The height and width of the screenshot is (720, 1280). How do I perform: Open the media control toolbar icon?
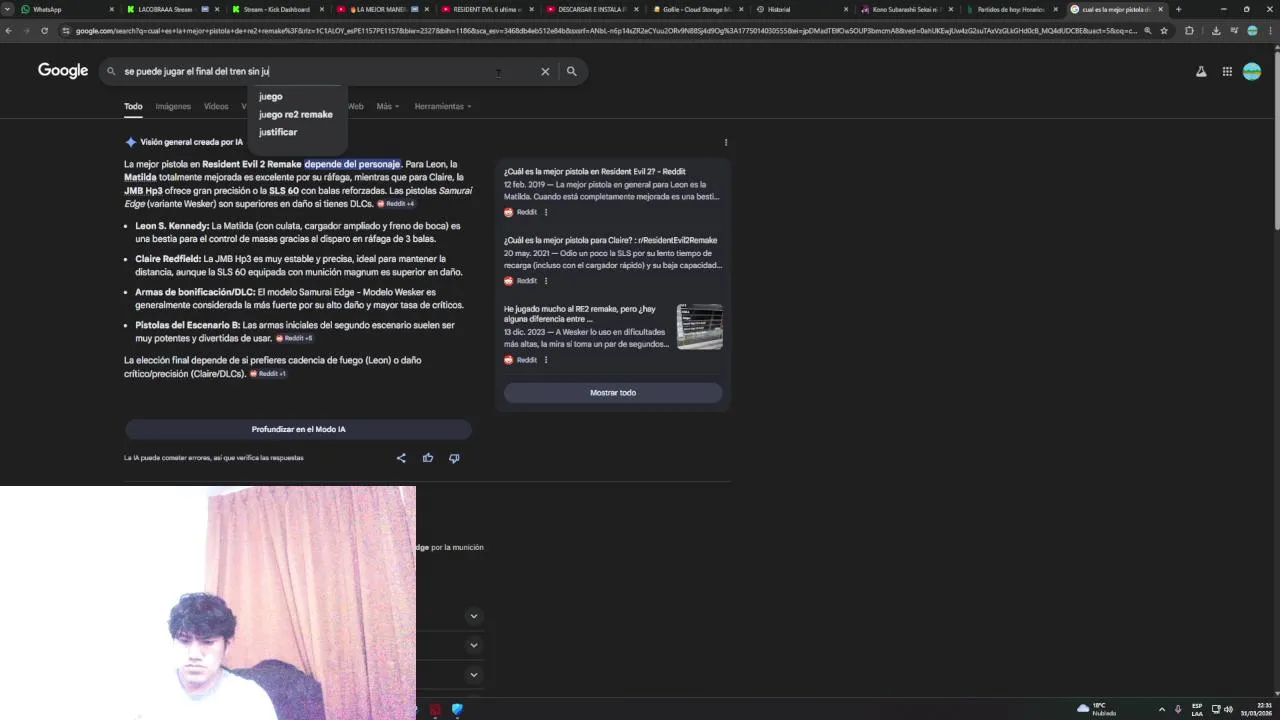pyautogui.click(x=1233, y=31)
